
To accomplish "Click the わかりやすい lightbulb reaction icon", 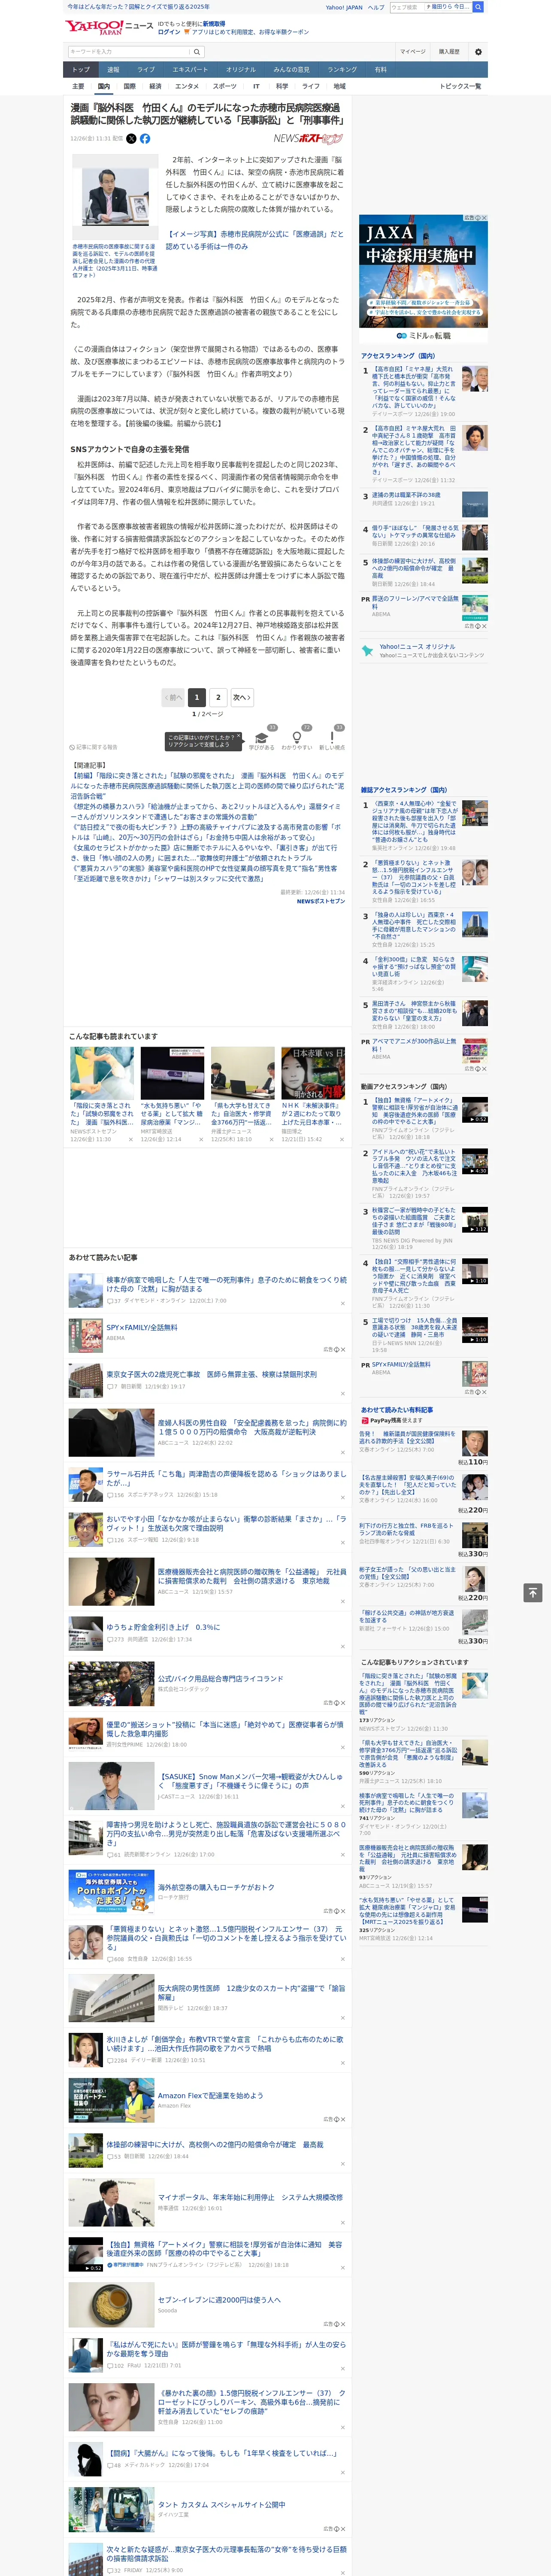I will coord(297,737).
